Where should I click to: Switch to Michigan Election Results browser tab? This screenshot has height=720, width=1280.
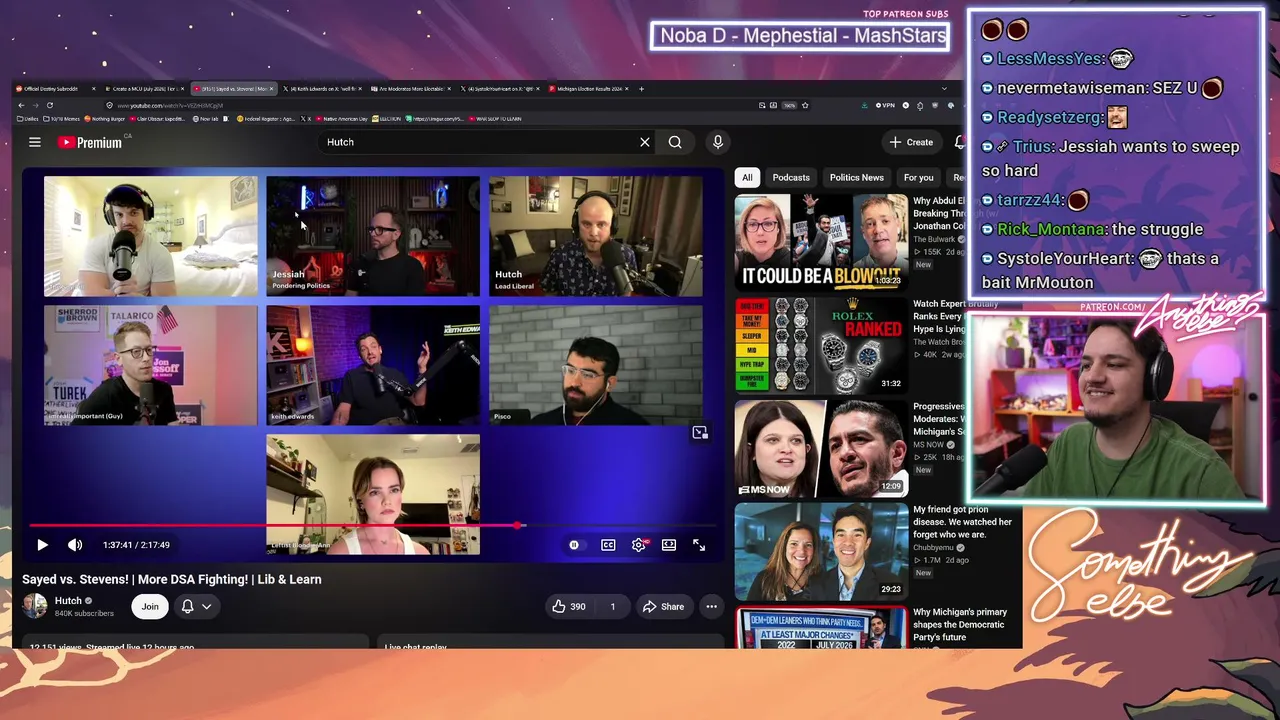pyautogui.click(x=588, y=89)
